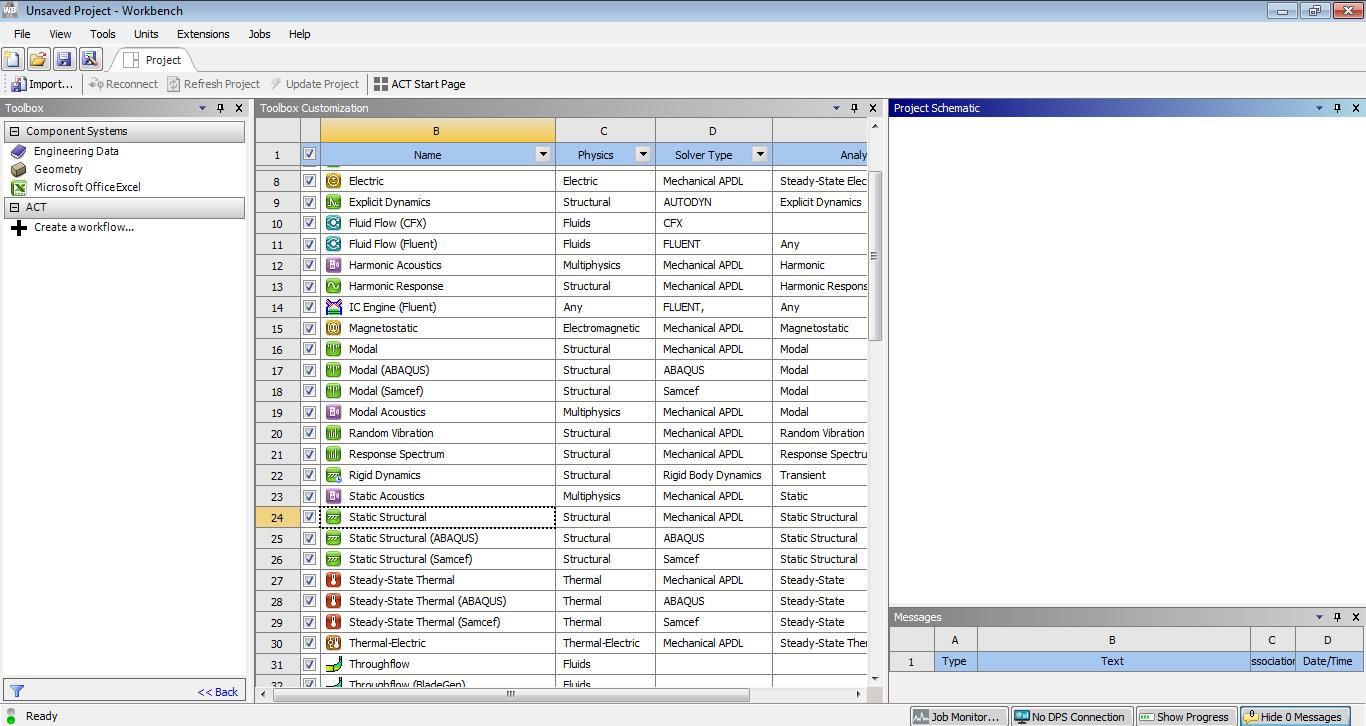Click the Thermal-Electric system icon
Image resolution: width=1366 pixels, height=726 pixels.
(x=334, y=643)
